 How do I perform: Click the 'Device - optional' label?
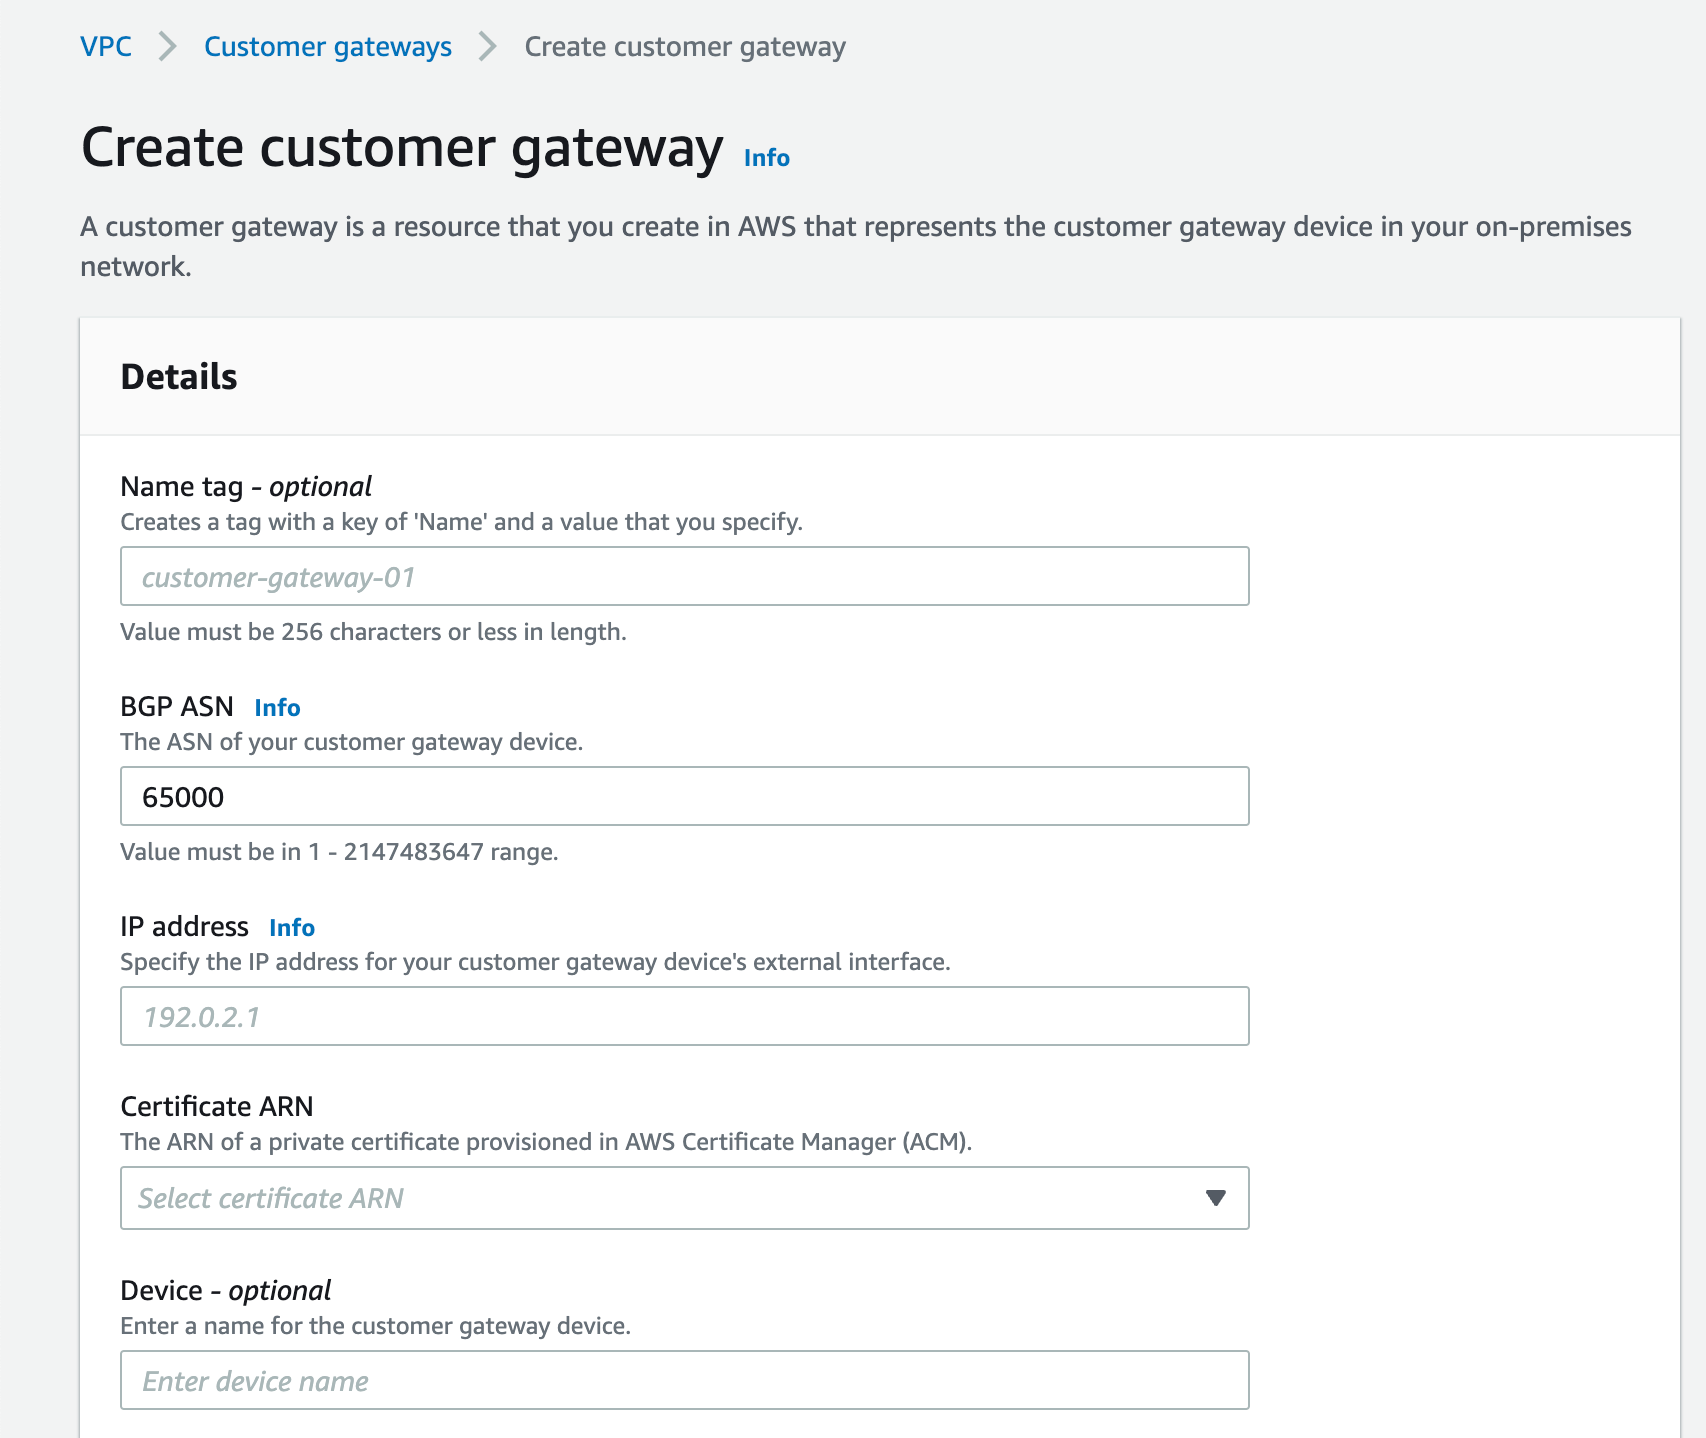coord(225,1291)
